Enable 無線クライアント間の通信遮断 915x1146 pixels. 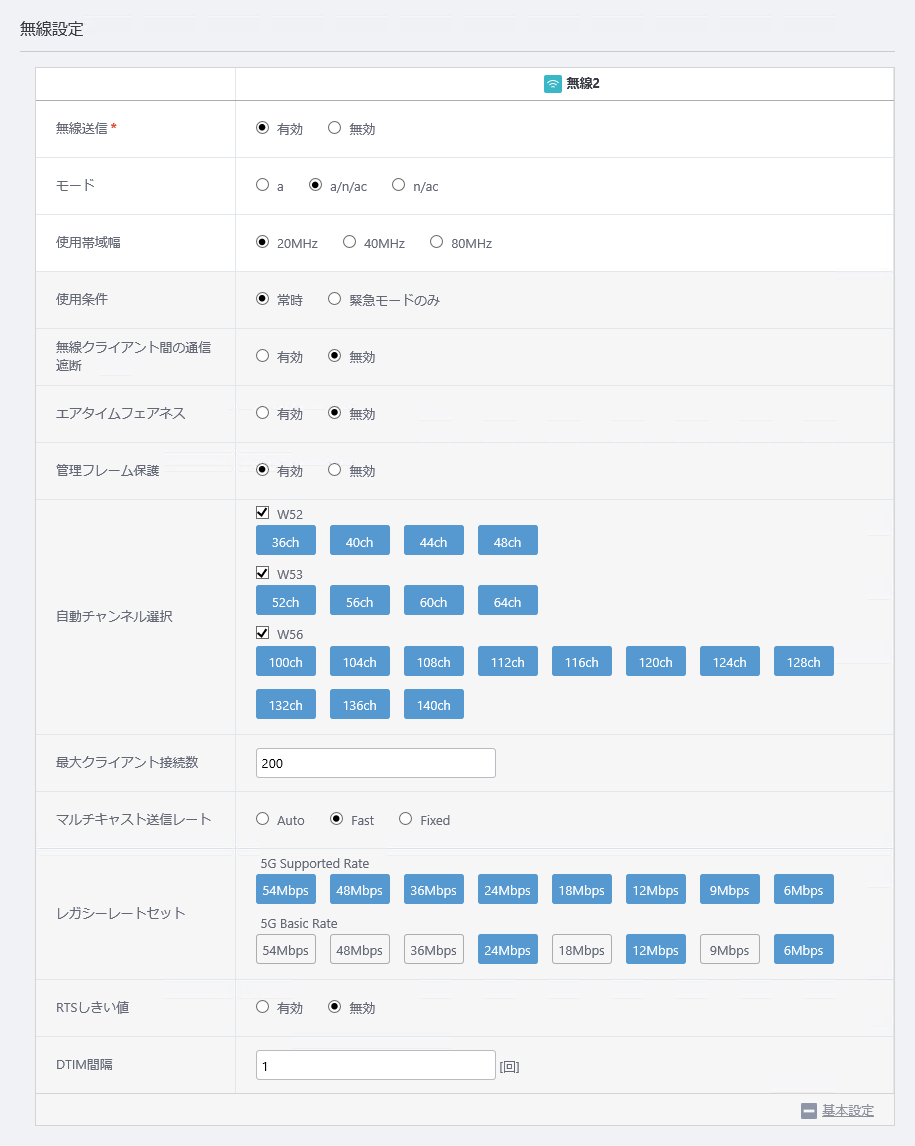coord(262,356)
